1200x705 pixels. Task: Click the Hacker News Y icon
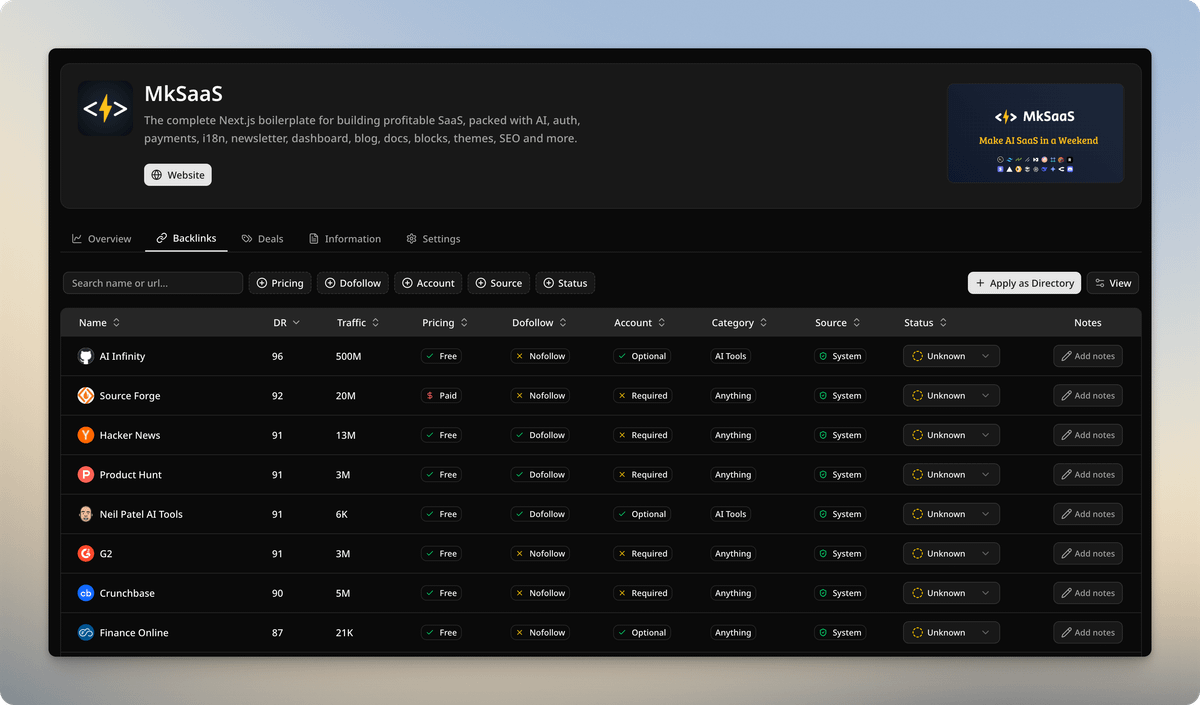tap(85, 435)
